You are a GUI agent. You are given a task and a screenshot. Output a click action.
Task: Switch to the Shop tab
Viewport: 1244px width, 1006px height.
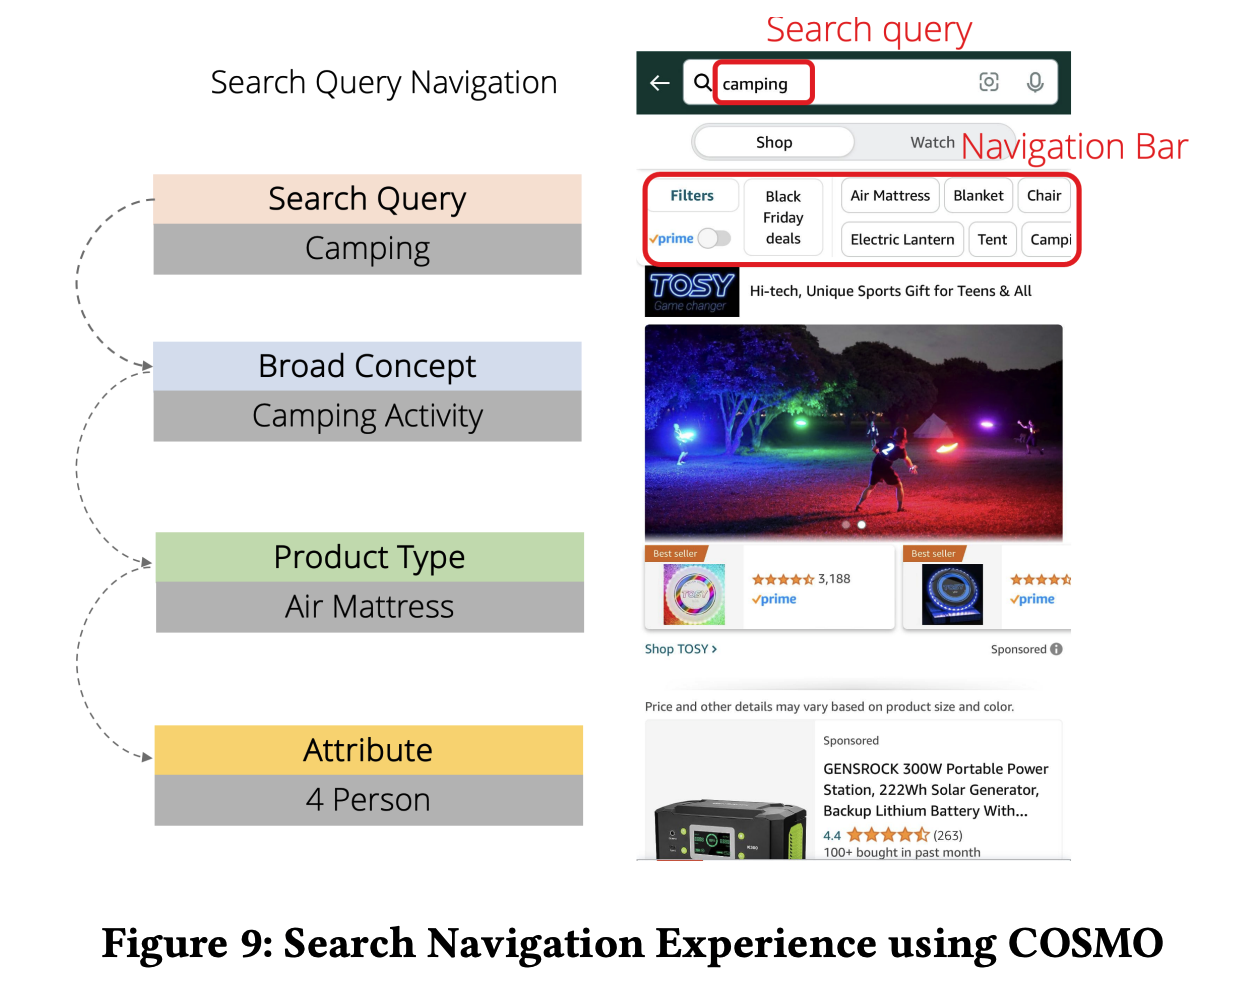[774, 142]
